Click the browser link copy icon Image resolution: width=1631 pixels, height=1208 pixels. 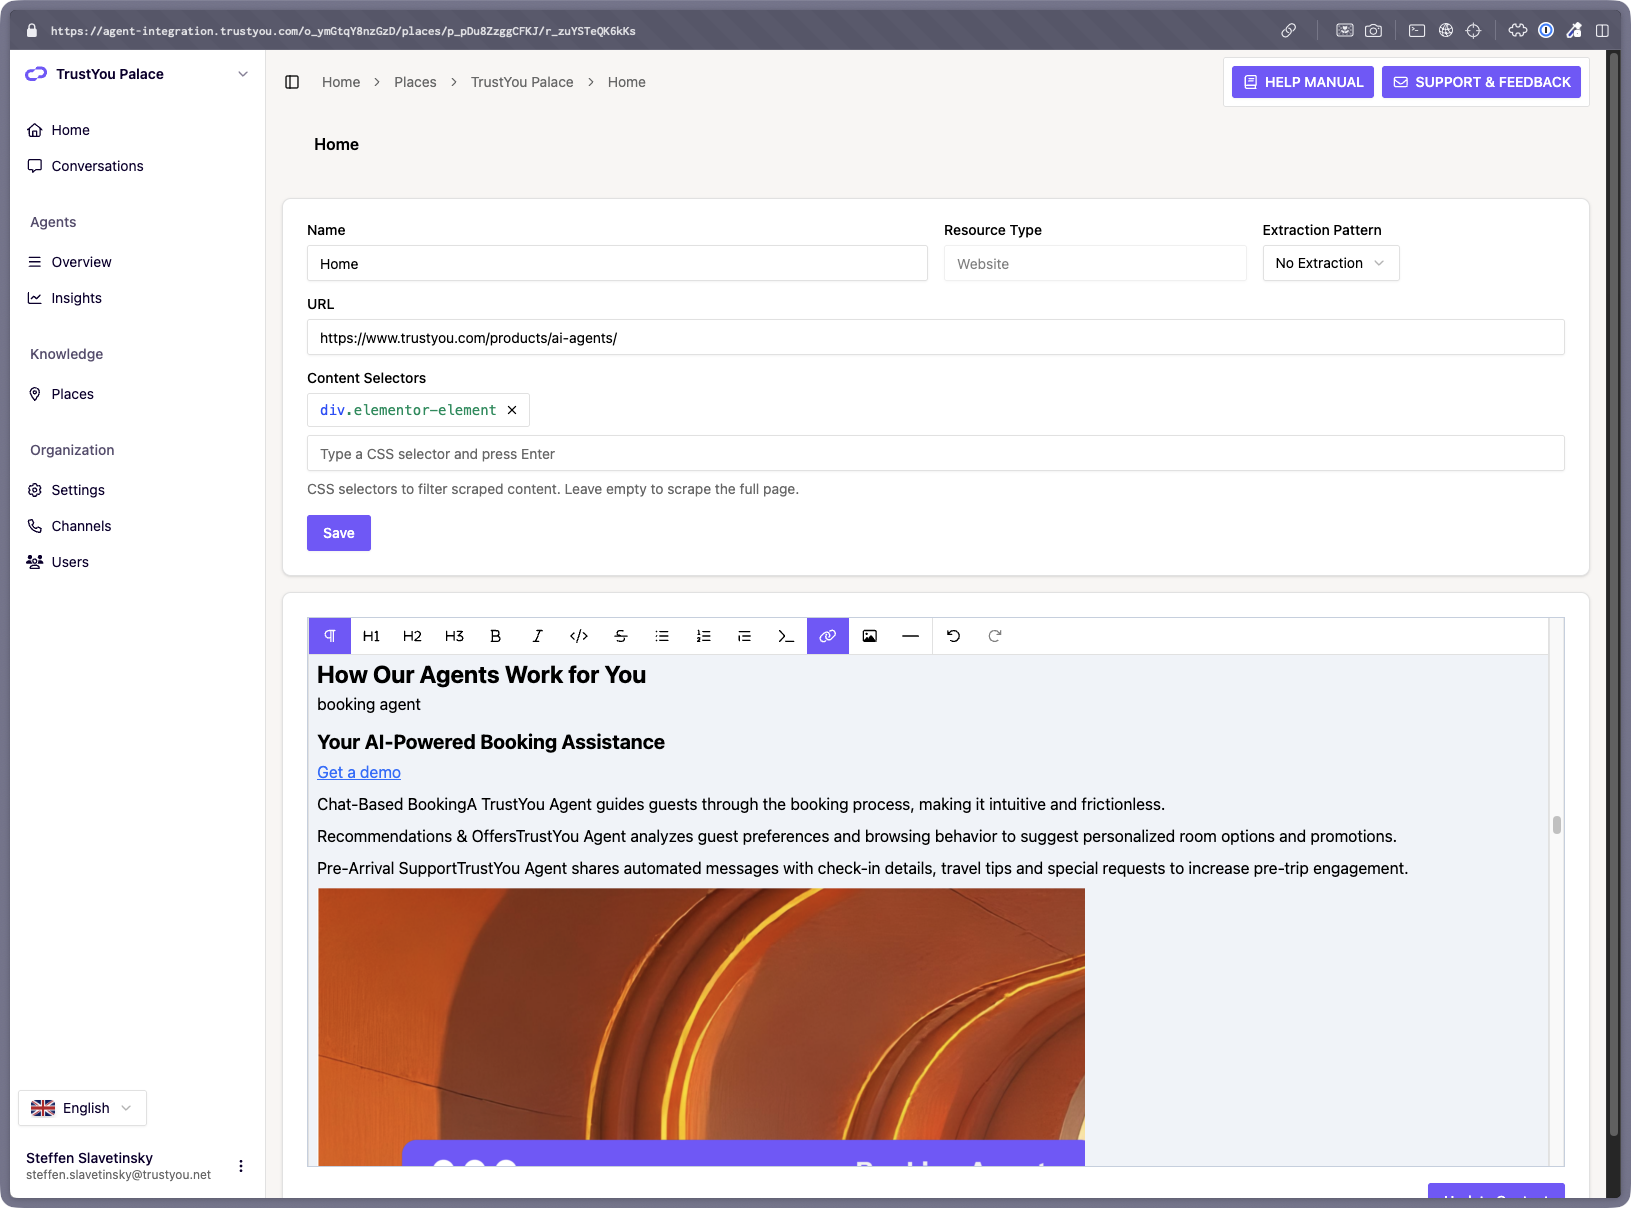(x=1289, y=31)
